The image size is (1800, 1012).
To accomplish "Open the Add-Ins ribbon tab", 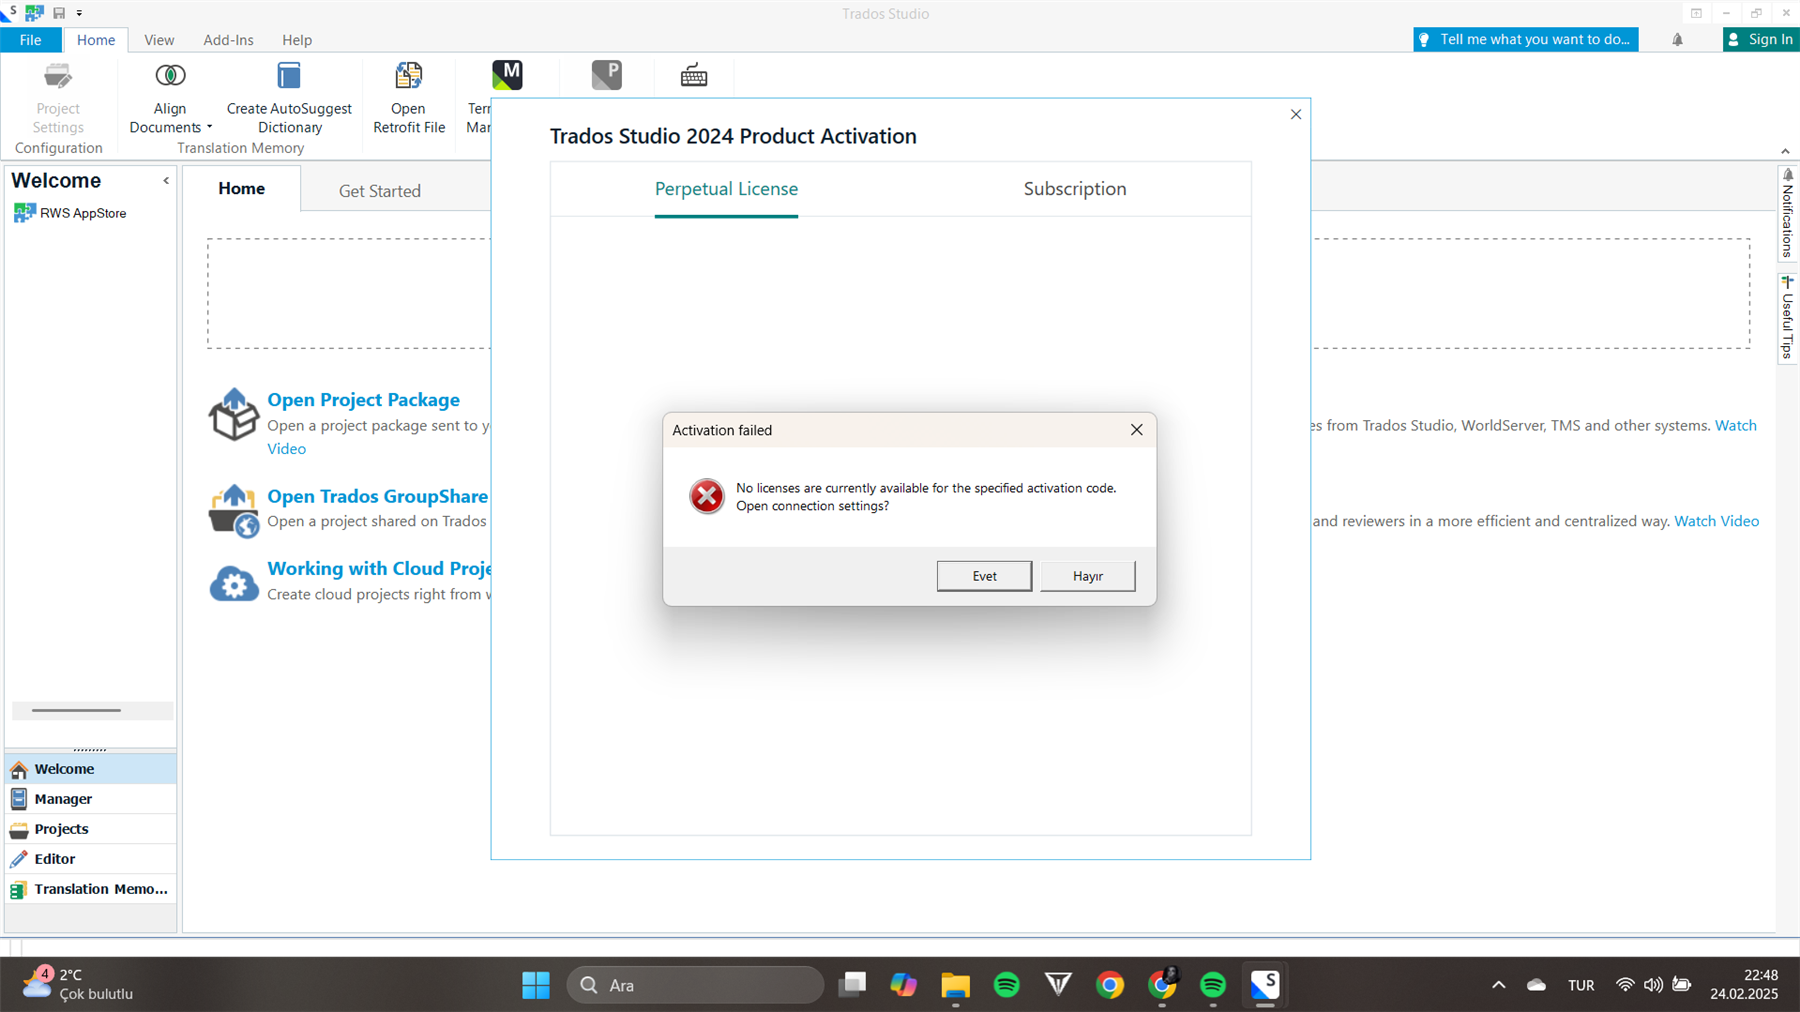I will point(228,40).
